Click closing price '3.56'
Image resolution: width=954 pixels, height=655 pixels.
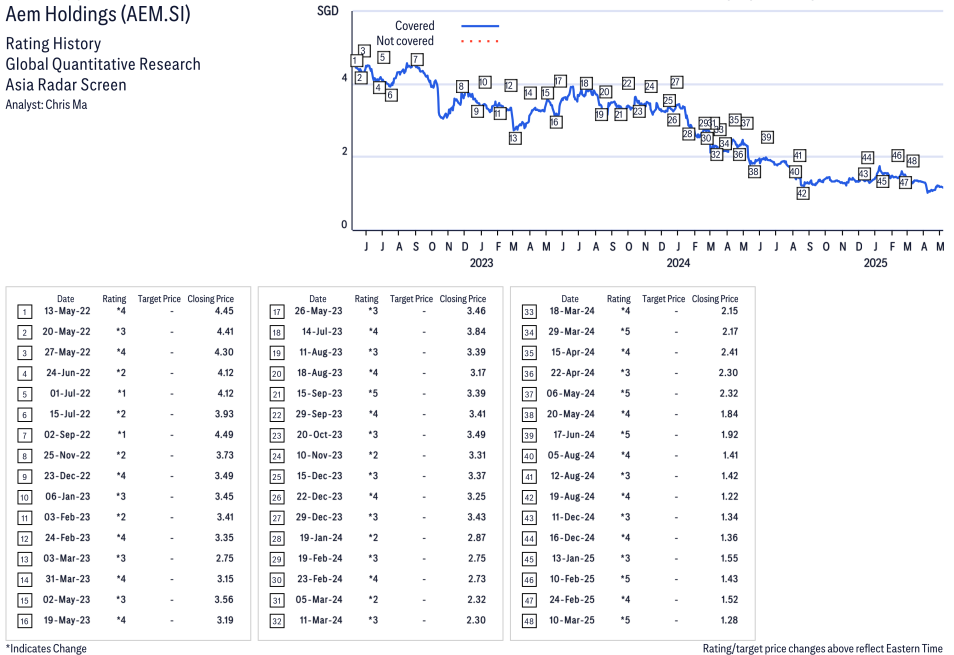[x=224, y=600]
